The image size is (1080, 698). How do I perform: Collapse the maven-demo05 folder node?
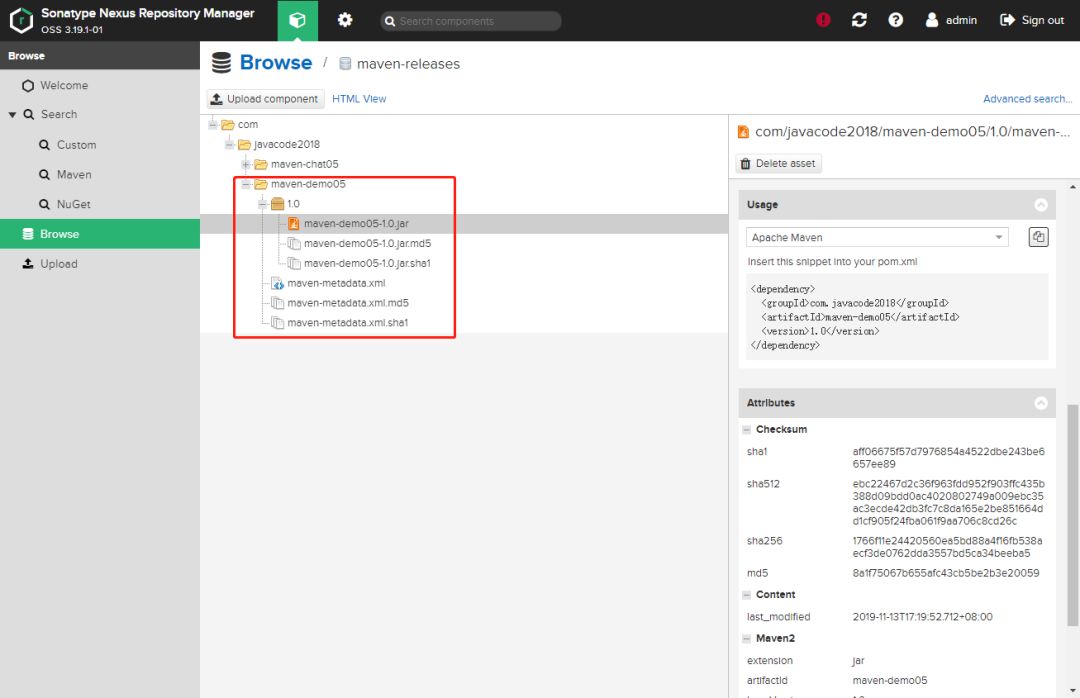(x=246, y=184)
